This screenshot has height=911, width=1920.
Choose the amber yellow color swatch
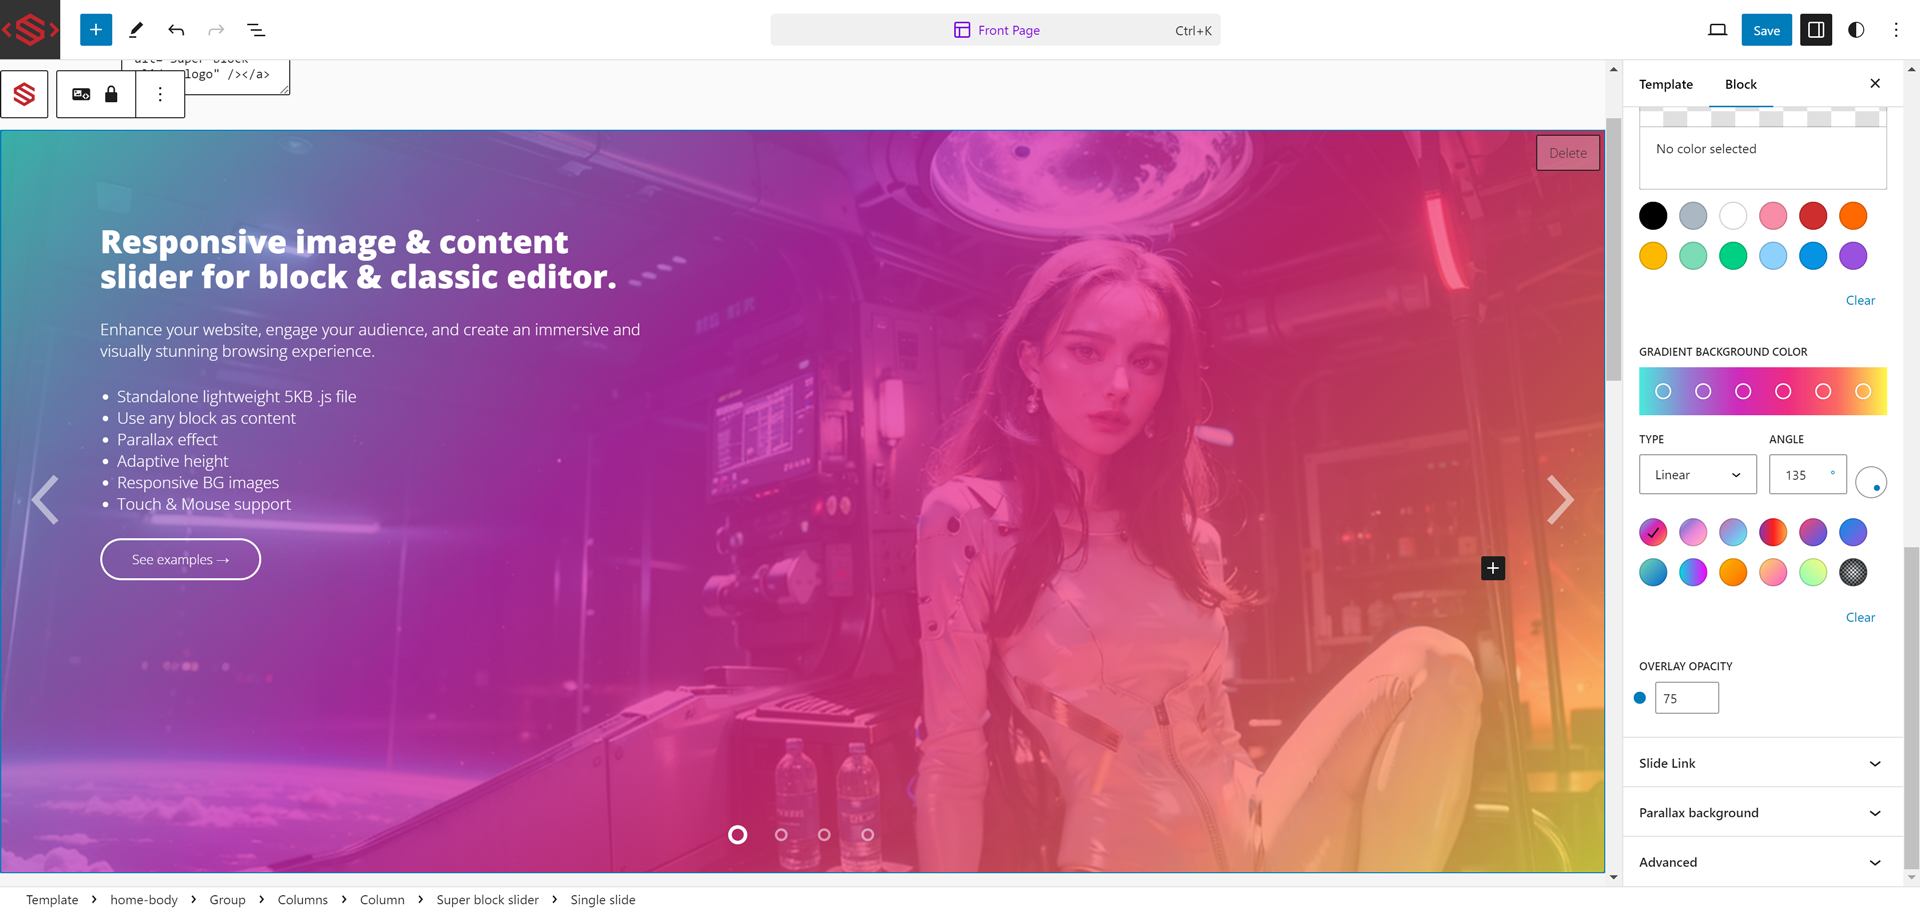click(x=1653, y=256)
